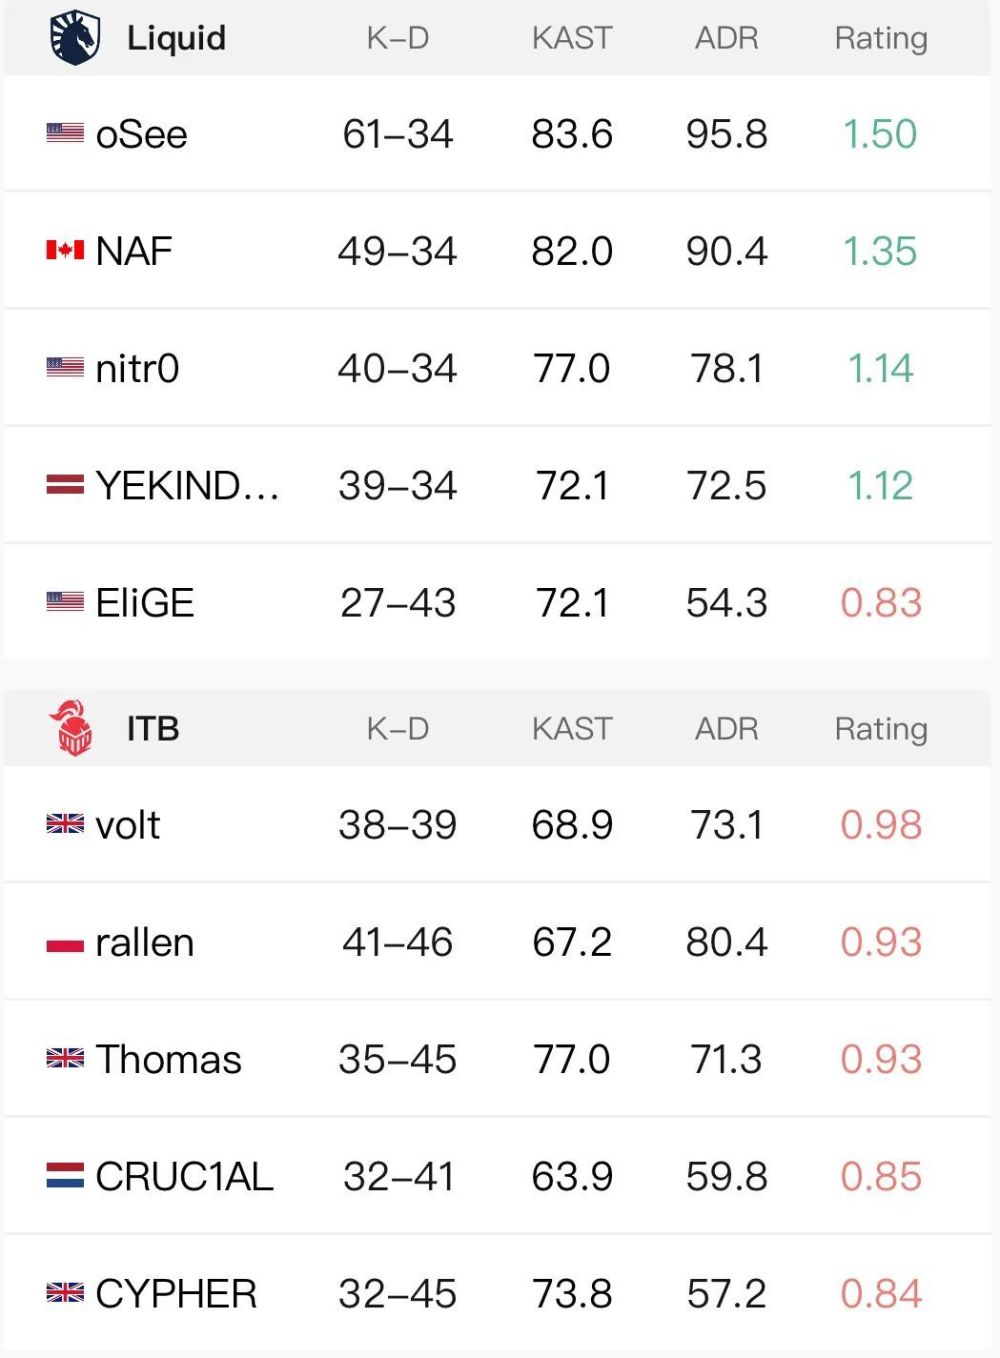This screenshot has height=1358, width=1000.
Task: Sort Liquid table by Rating column
Action: point(881,38)
